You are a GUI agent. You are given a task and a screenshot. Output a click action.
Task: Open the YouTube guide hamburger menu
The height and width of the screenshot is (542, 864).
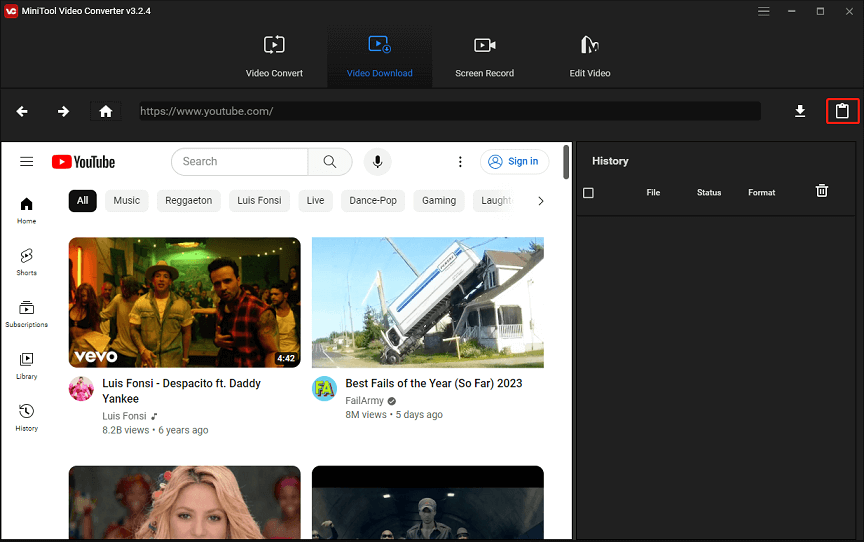(x=26, y=161)
